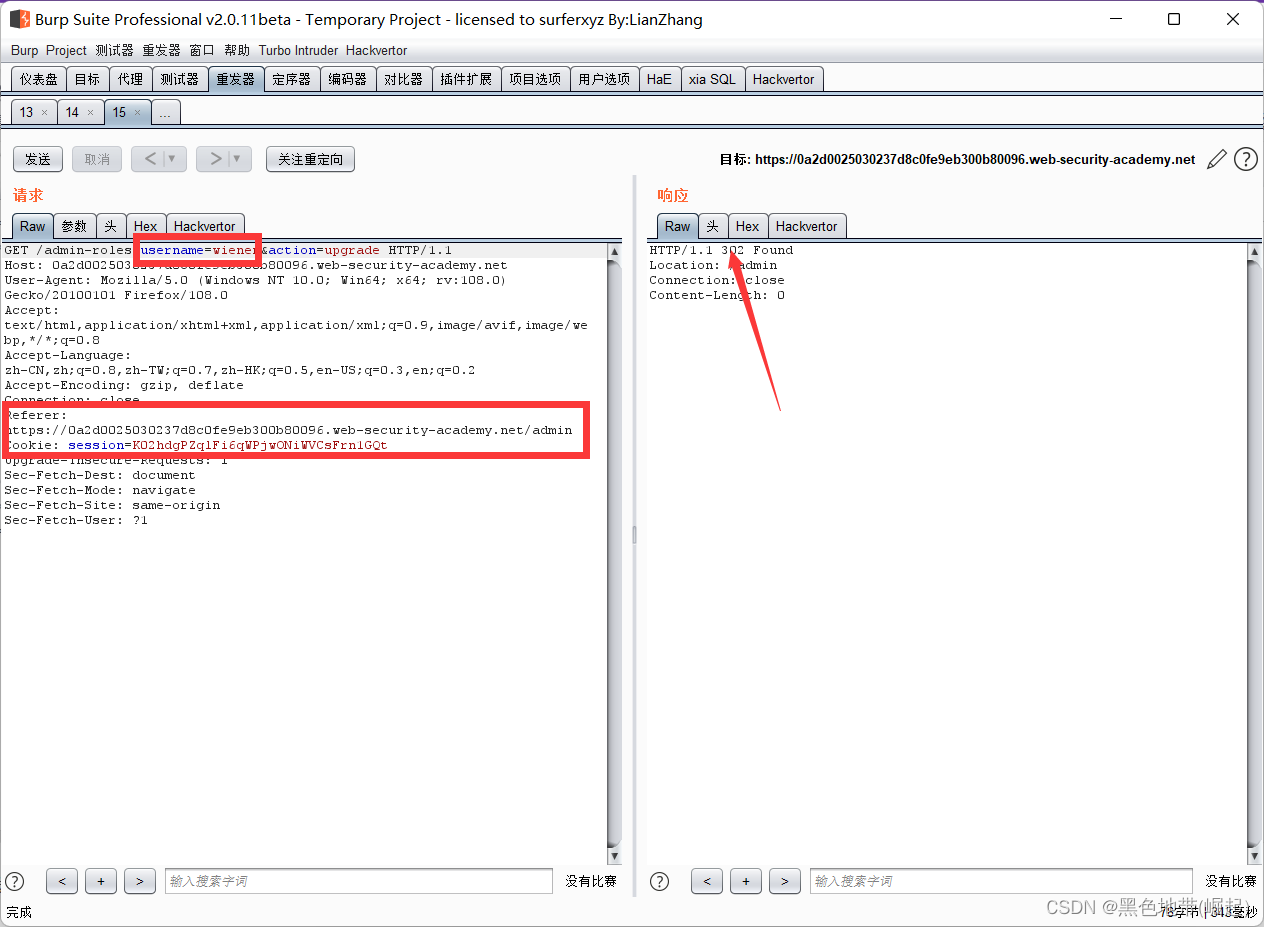The height and width of the screenshot is (927, 1264).
Task: Select the Hex tab in response panel
Action: (x=747, y=226)
